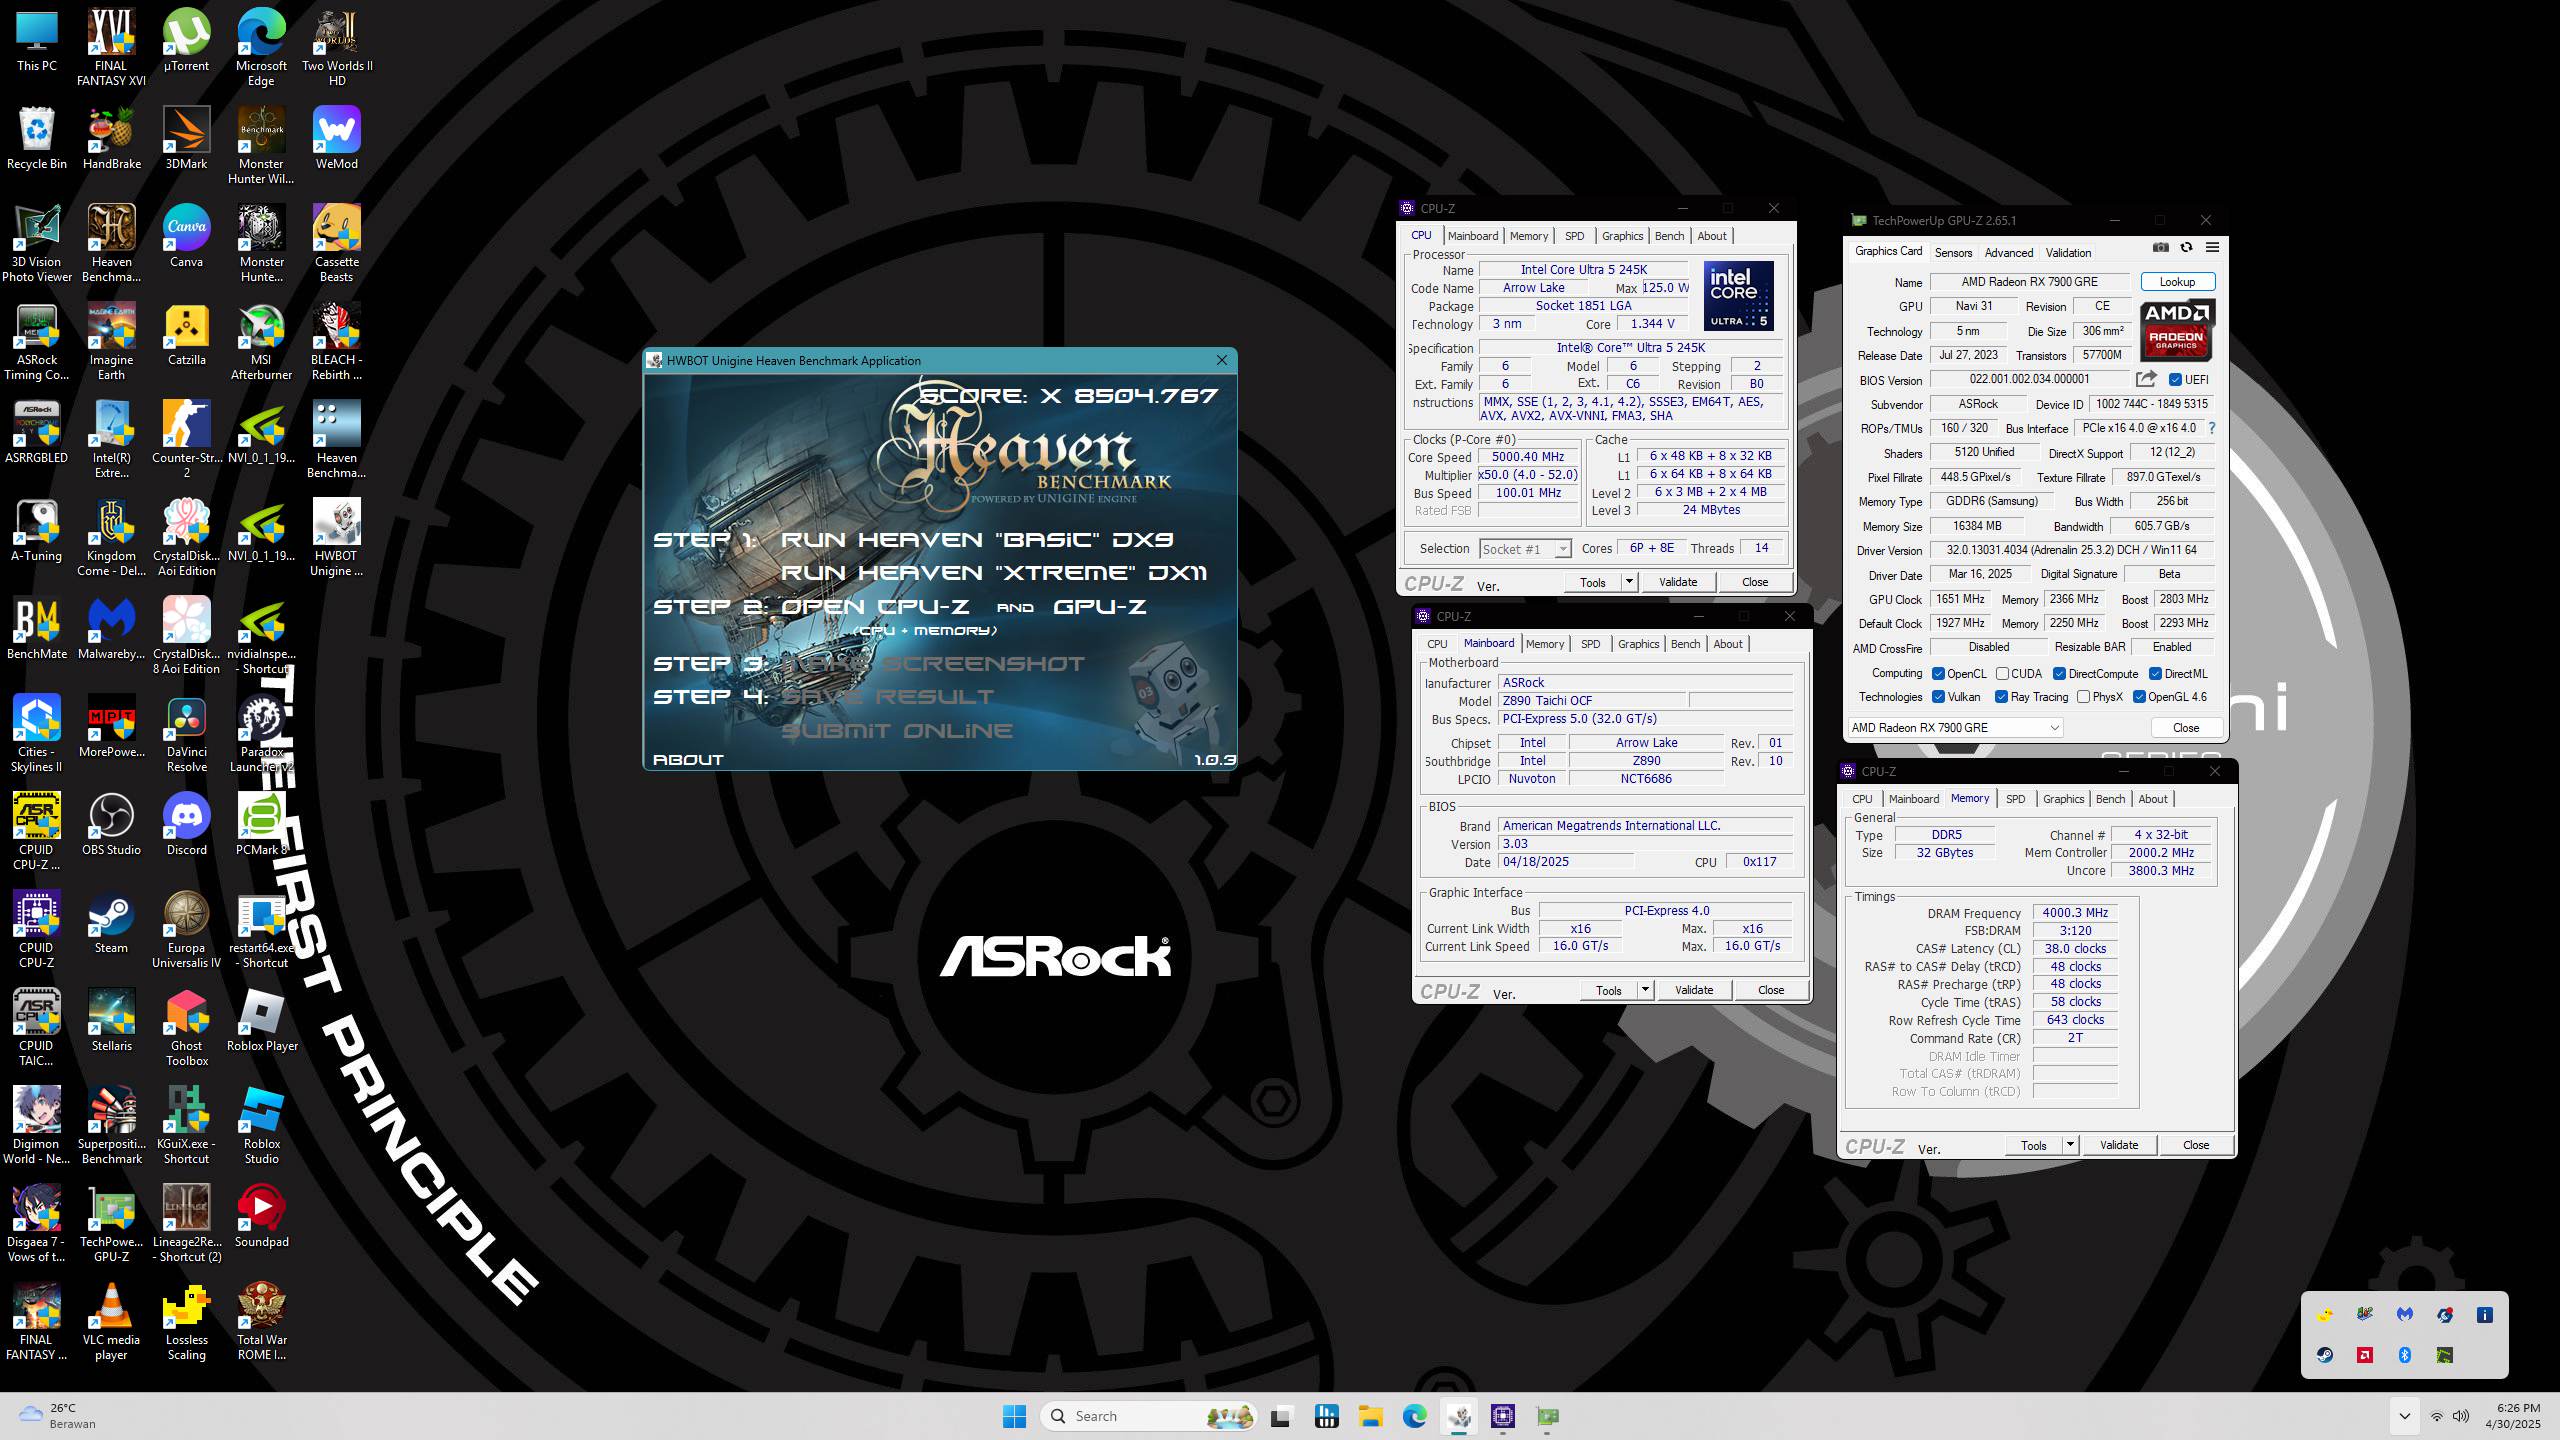This screenshot has width=2560, height=1440.
Task: Toggle the CUDA checkbox
Action: tap(2002, 674)
